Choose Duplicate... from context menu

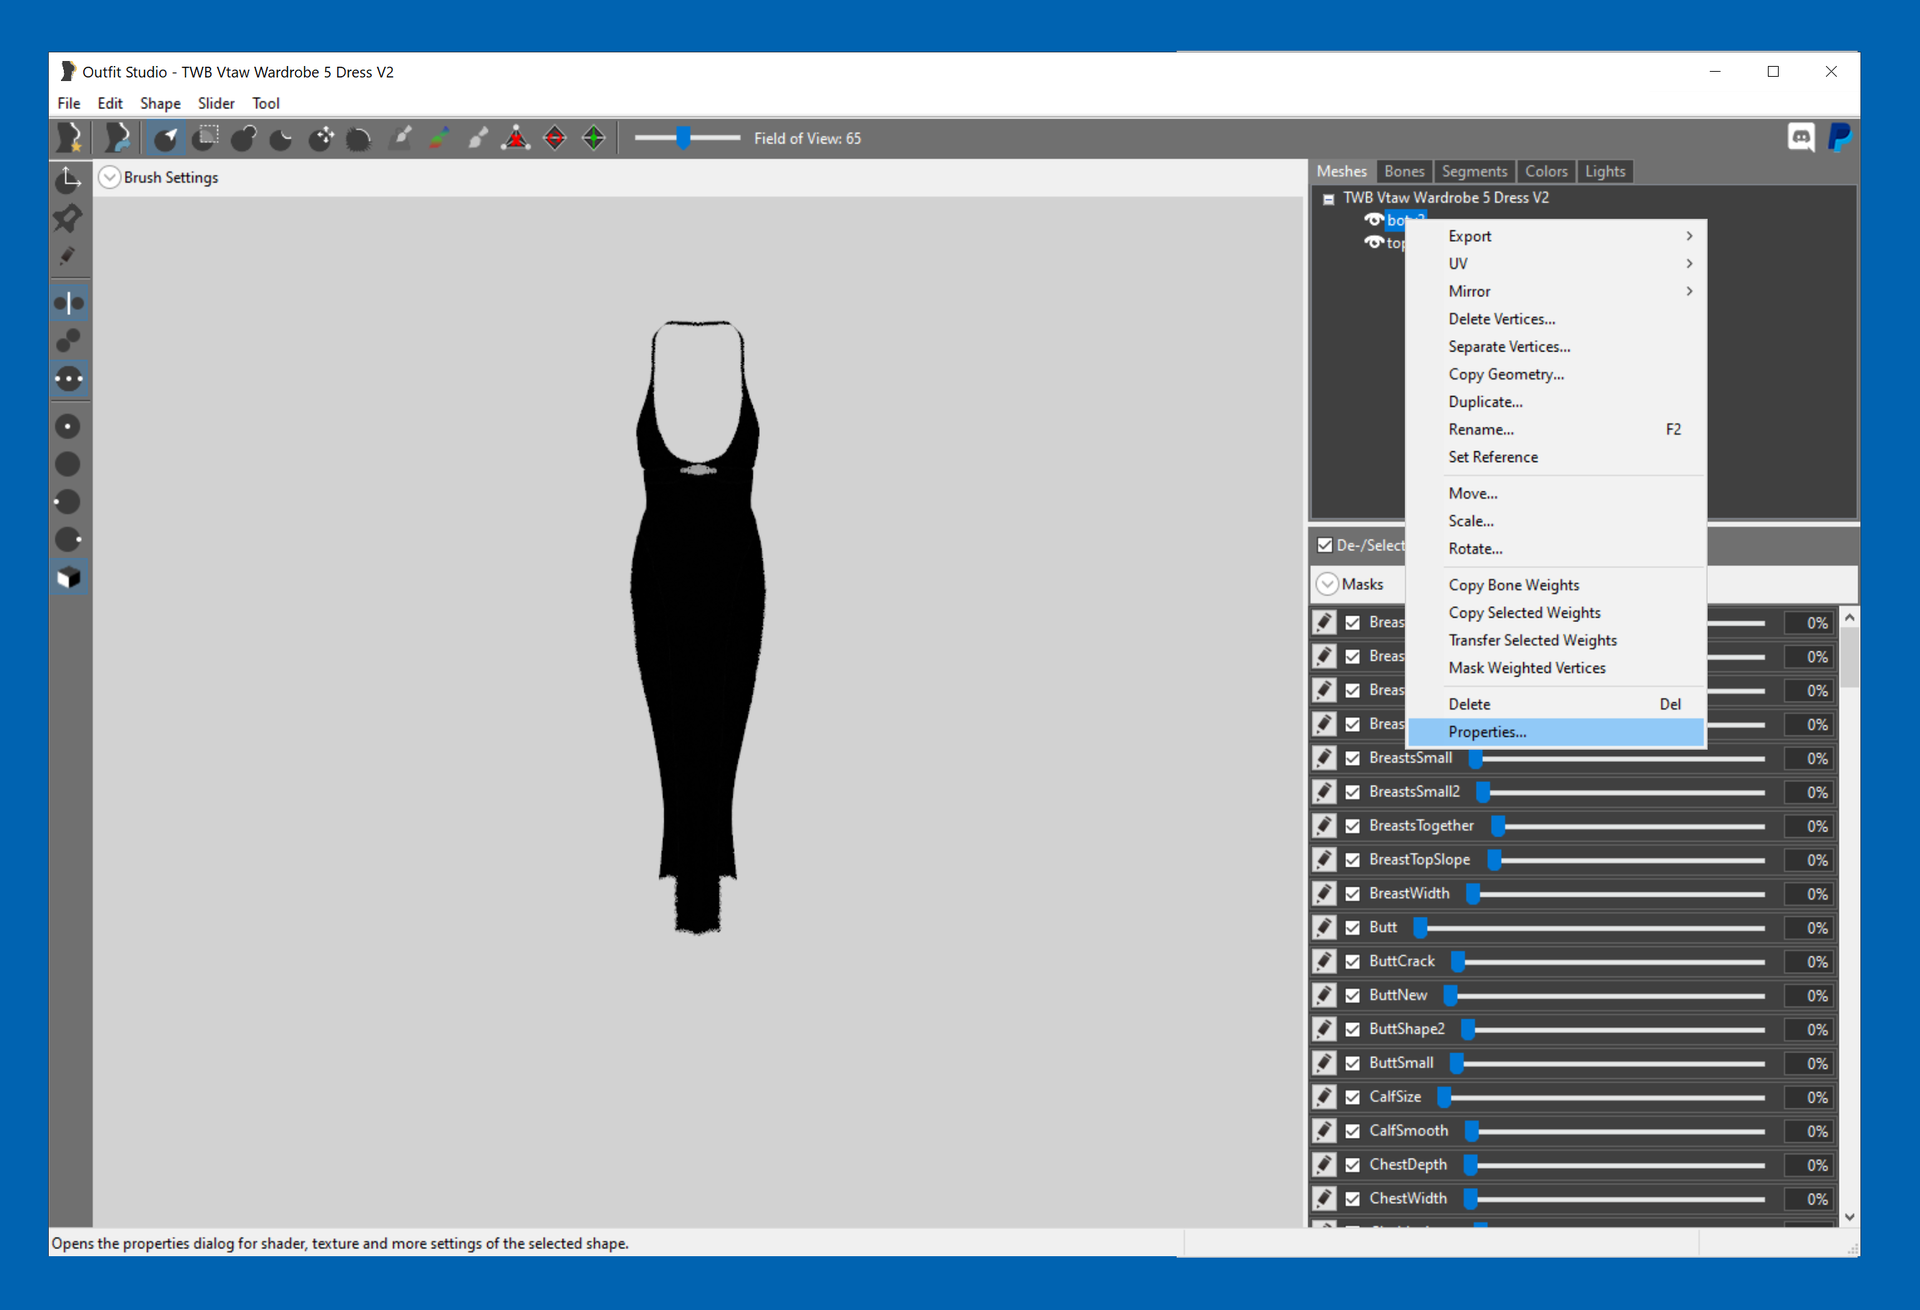pos(1556,402)
